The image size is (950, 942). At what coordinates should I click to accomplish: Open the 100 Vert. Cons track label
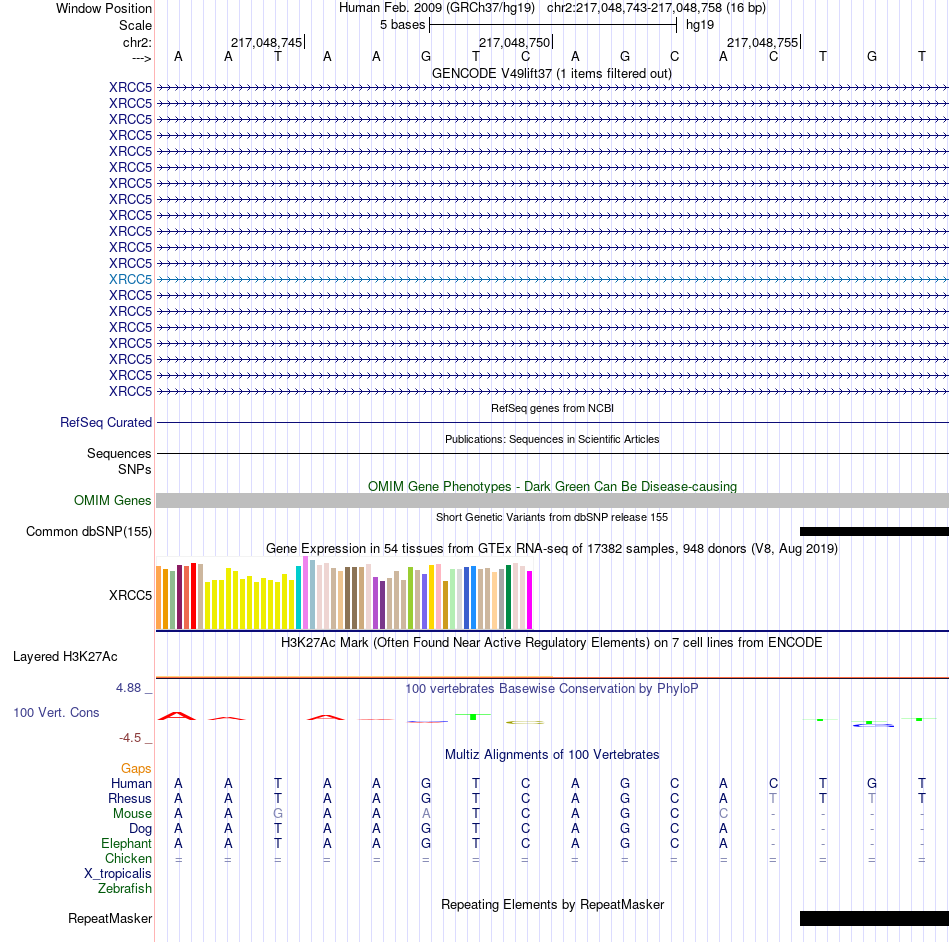tap(56, 712)
